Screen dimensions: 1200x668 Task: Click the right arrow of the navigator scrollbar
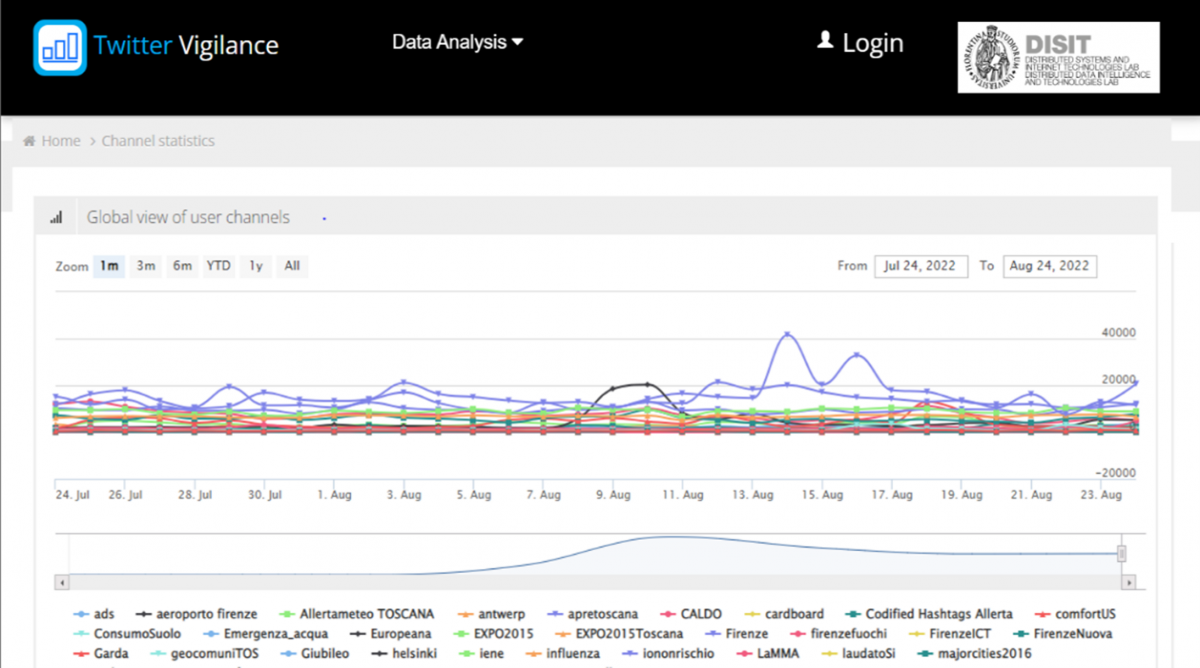1130,582
